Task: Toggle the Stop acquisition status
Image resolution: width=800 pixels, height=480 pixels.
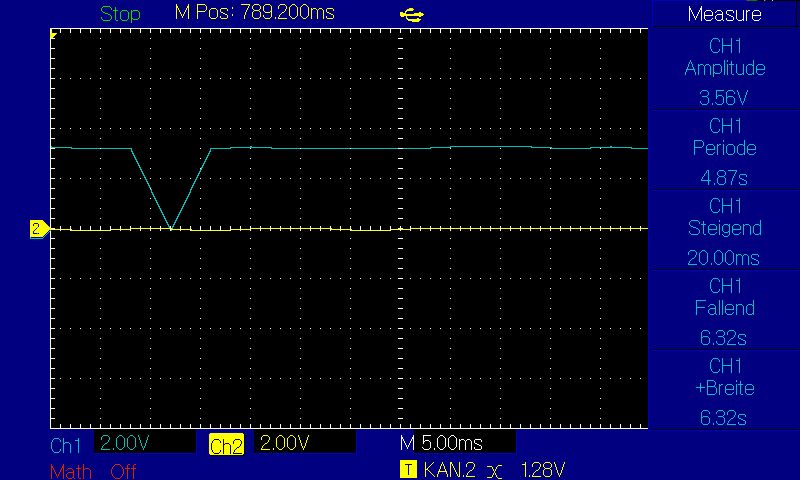Action: [x=120, y=14]
